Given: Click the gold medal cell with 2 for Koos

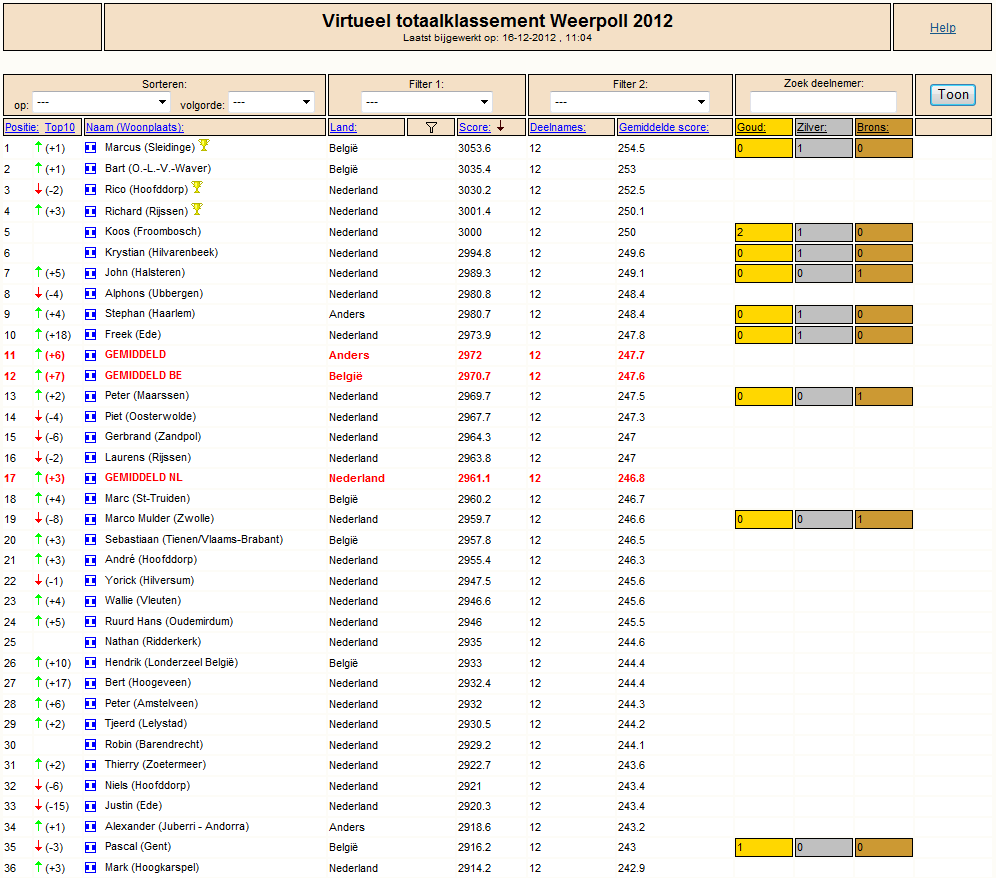Looking at the screenshot, I should 764,232.
